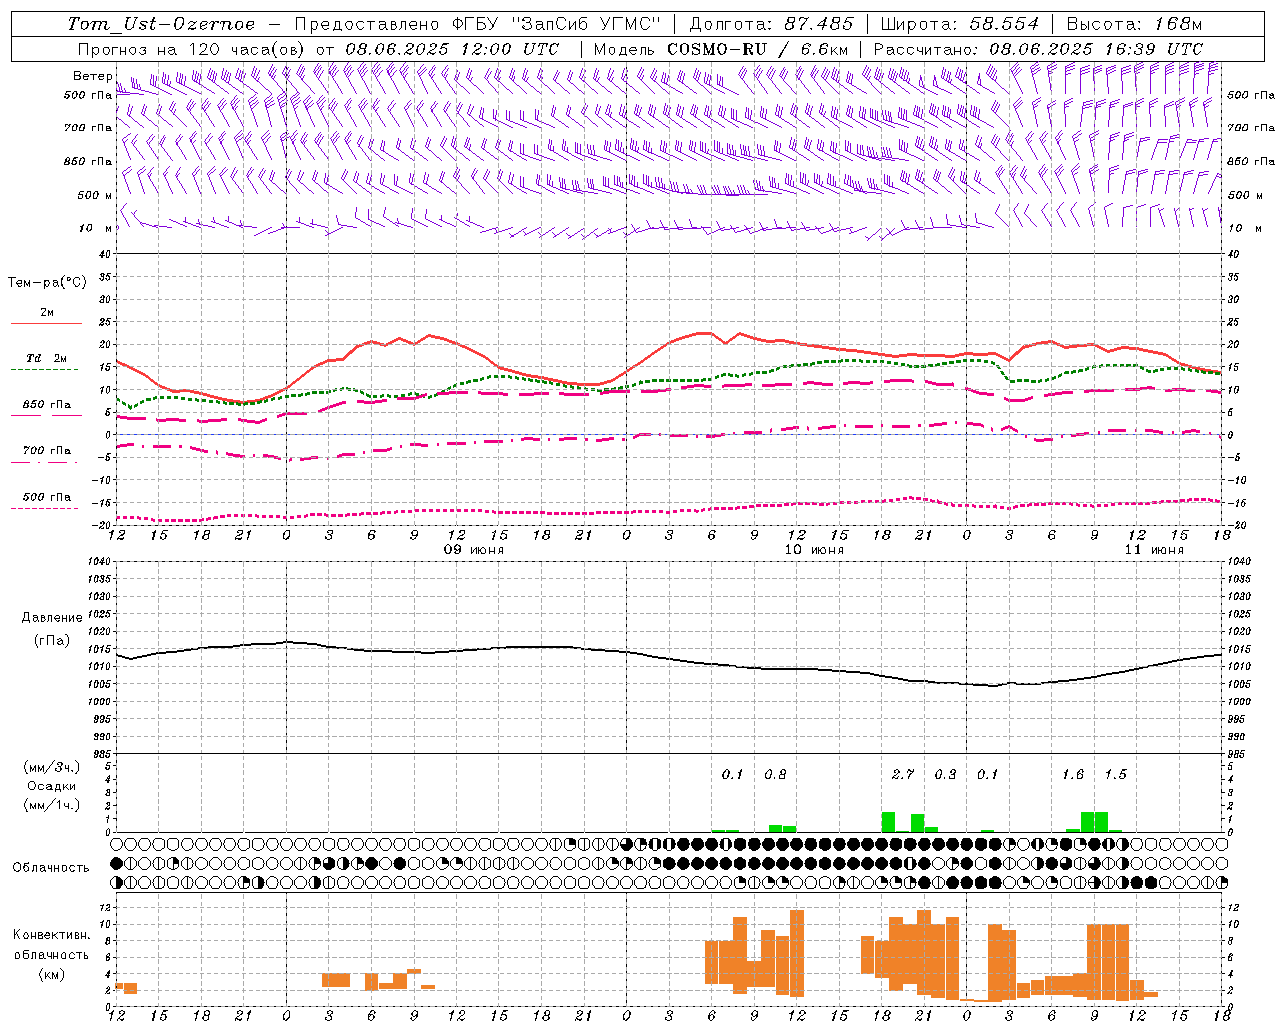The width and height of the screenshot is (1280, 1024).
Task: Click the Модель COSMO-RU / 6.6км label
Action: point(721,49)
